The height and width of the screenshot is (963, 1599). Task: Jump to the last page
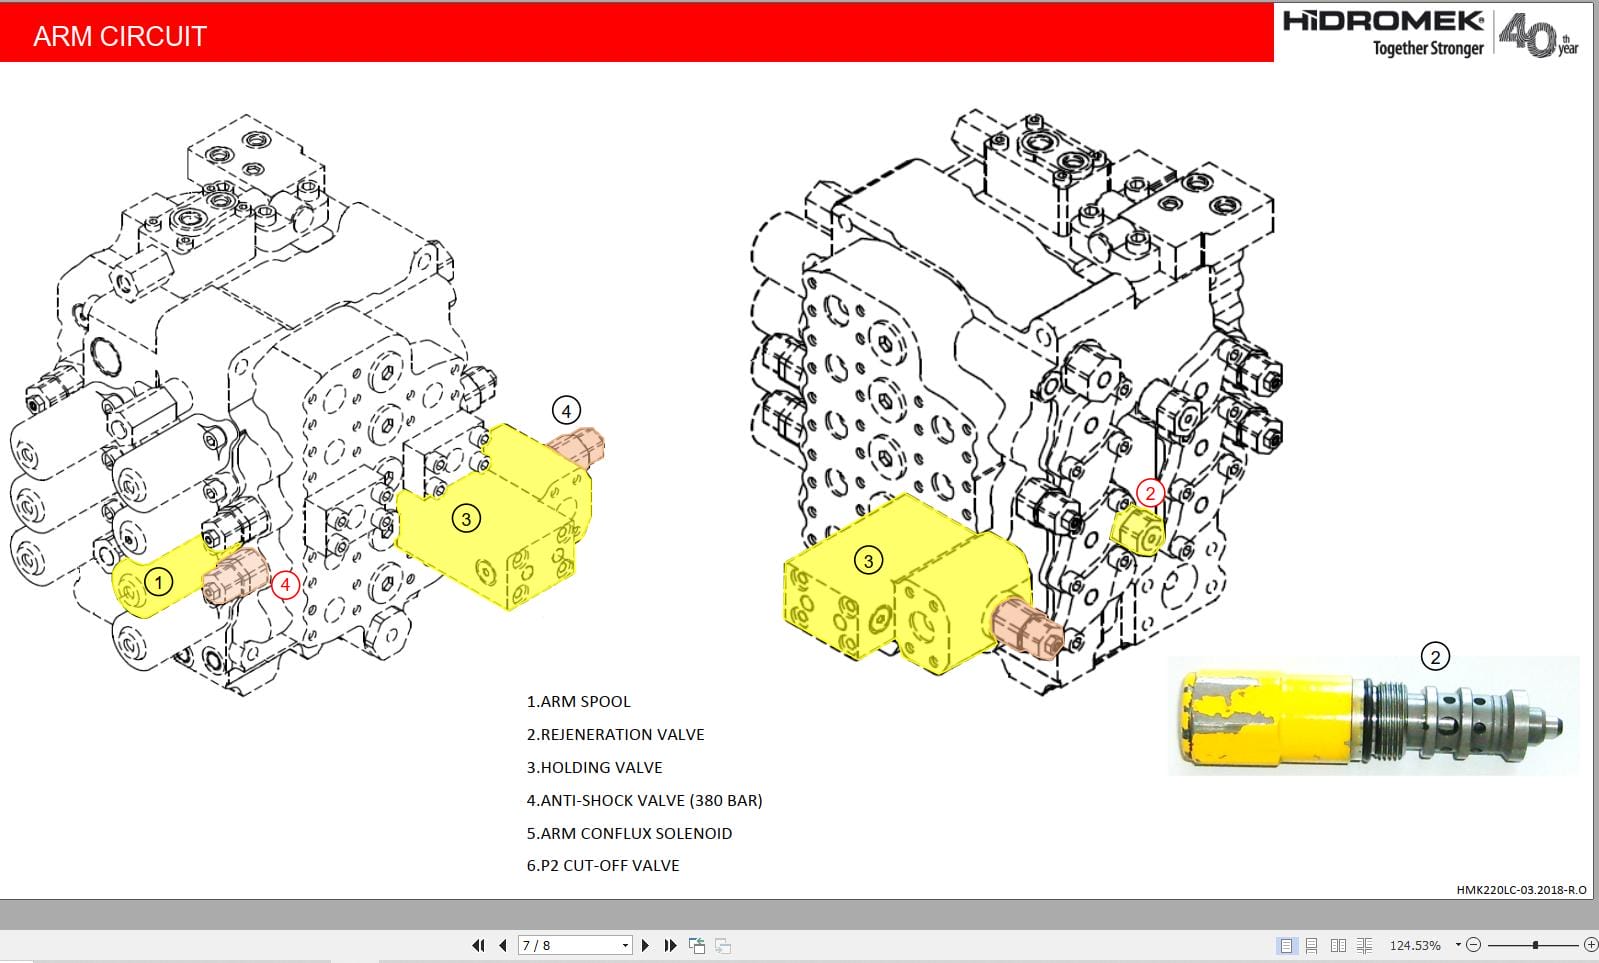click(670, 945)
